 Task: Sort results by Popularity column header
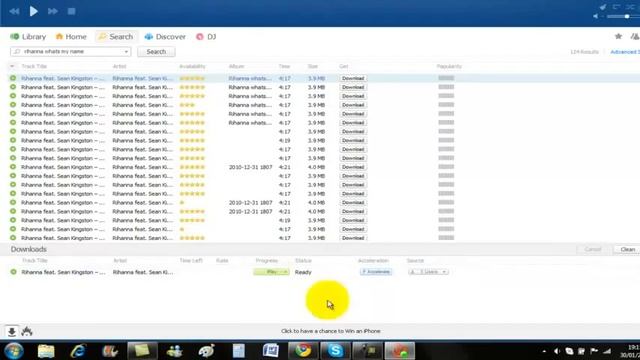click(449, 66)
